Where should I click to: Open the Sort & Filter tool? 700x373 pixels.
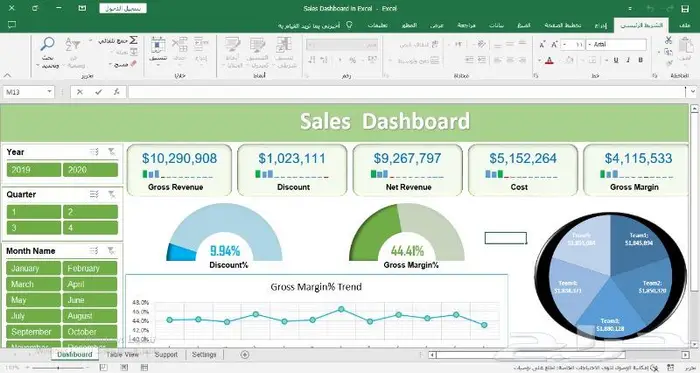(72, 45)
